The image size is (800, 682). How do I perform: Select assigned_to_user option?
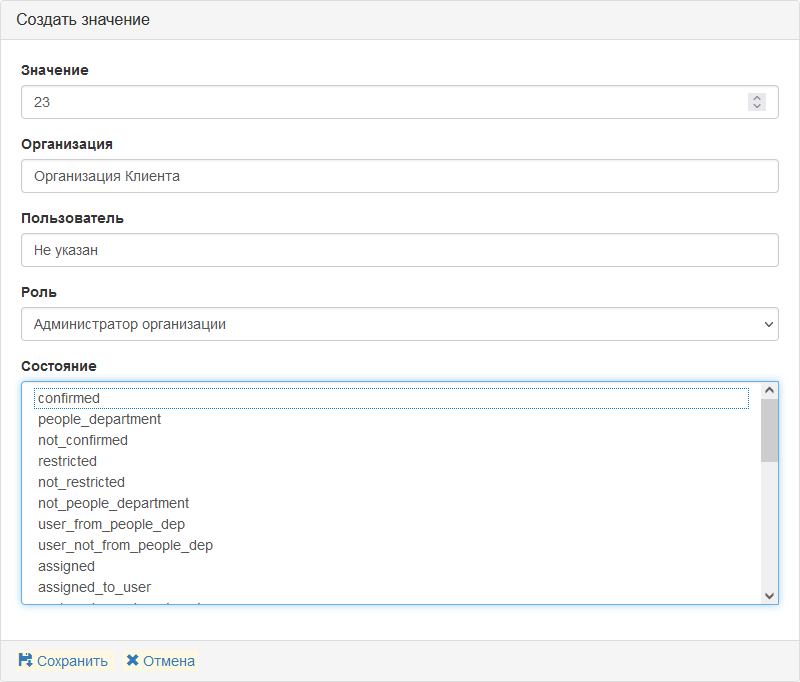[x=94, y=587]
